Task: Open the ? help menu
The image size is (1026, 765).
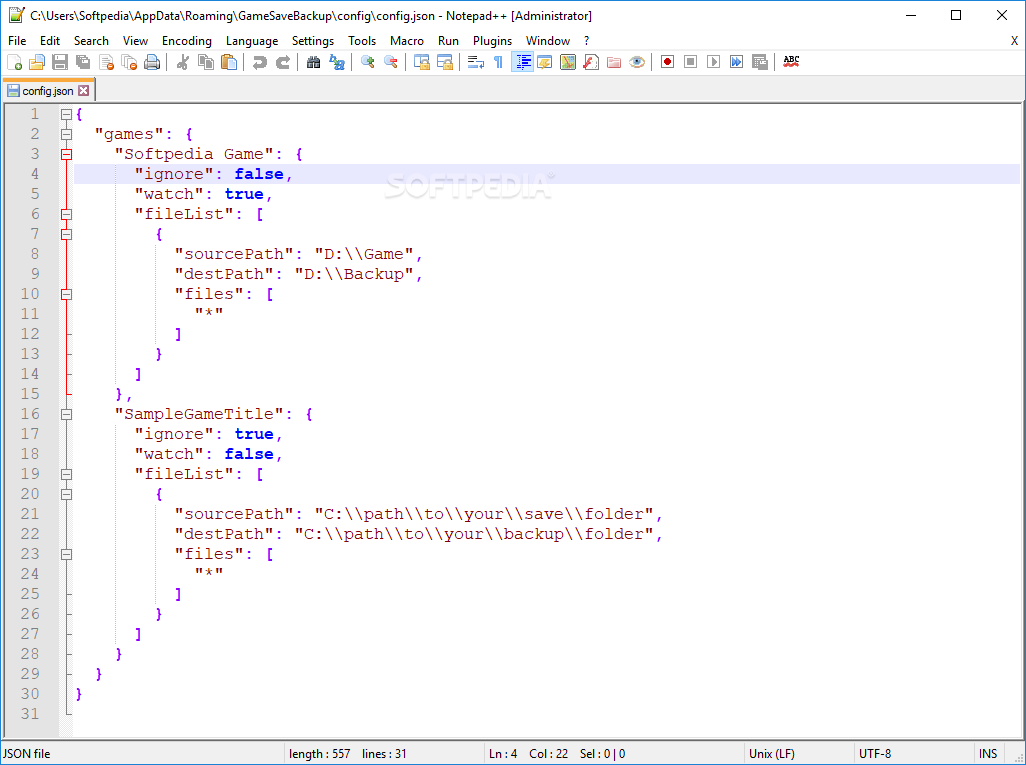Action: tap(586, 41)
